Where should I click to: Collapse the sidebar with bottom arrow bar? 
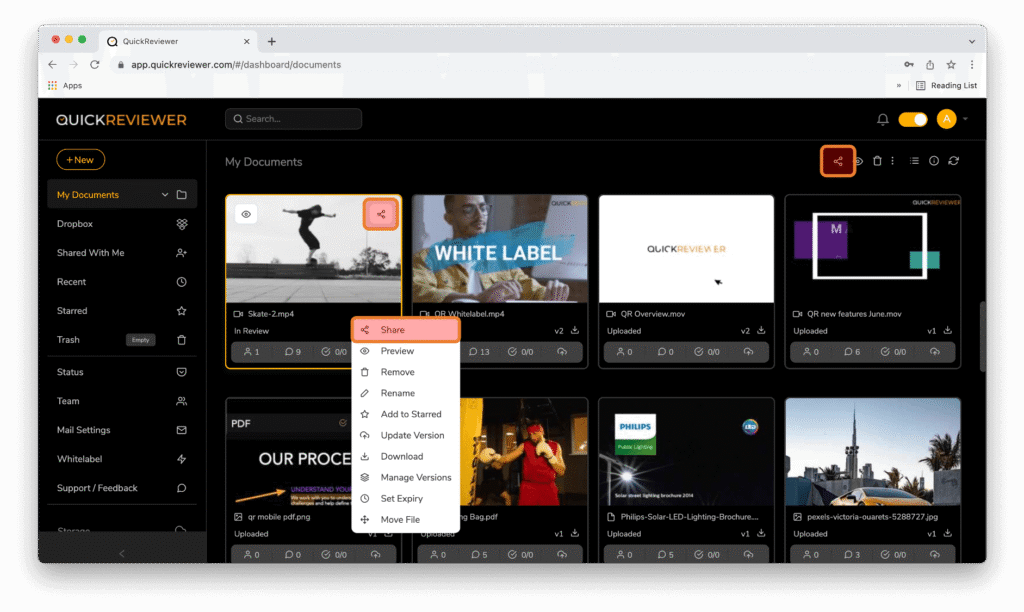tap(122, 553)
